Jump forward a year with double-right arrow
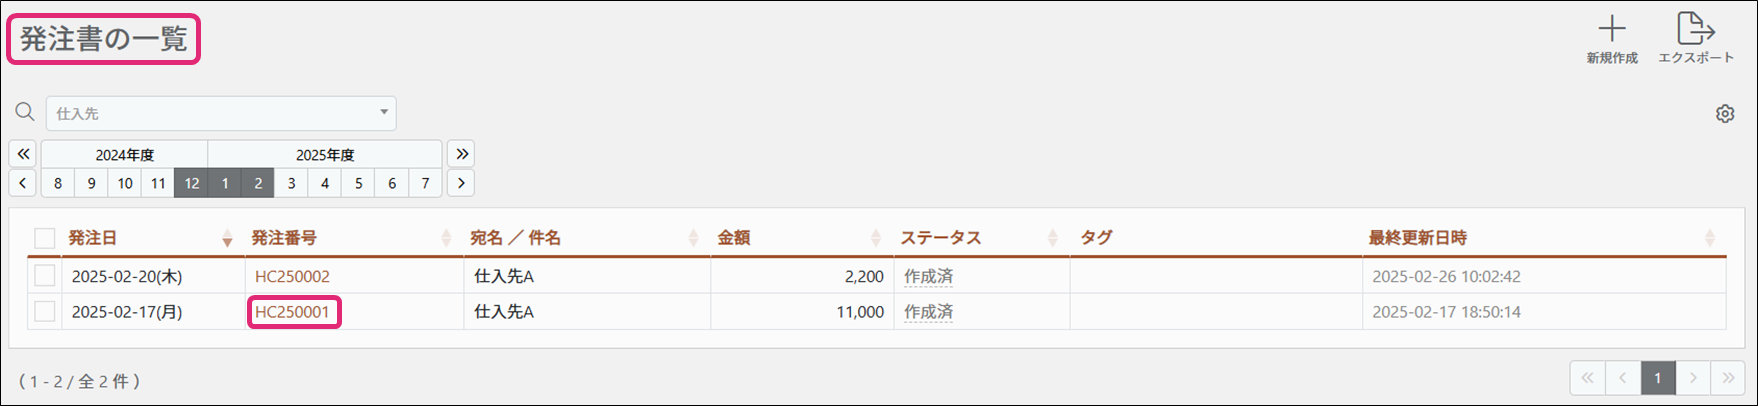The image size is (1758, 406). (x=461, y=154)
